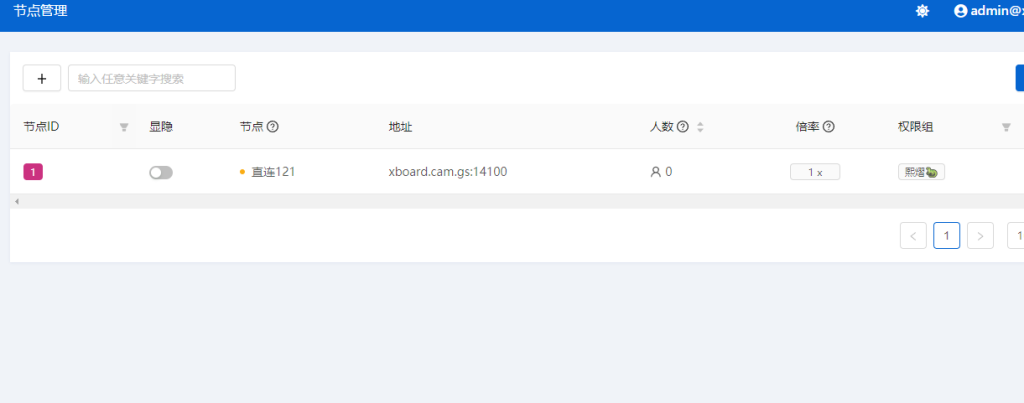Select page 1 in pagination

pos(946,236)
